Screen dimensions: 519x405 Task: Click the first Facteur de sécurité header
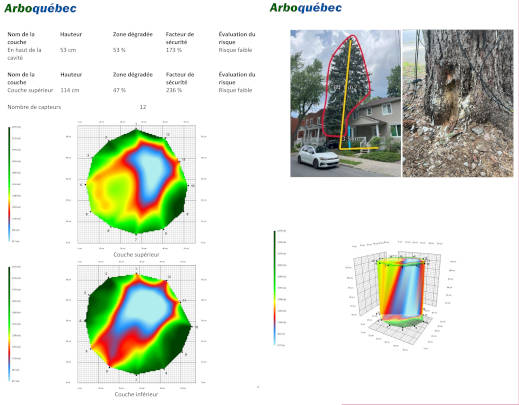click(x=180, y=38)
